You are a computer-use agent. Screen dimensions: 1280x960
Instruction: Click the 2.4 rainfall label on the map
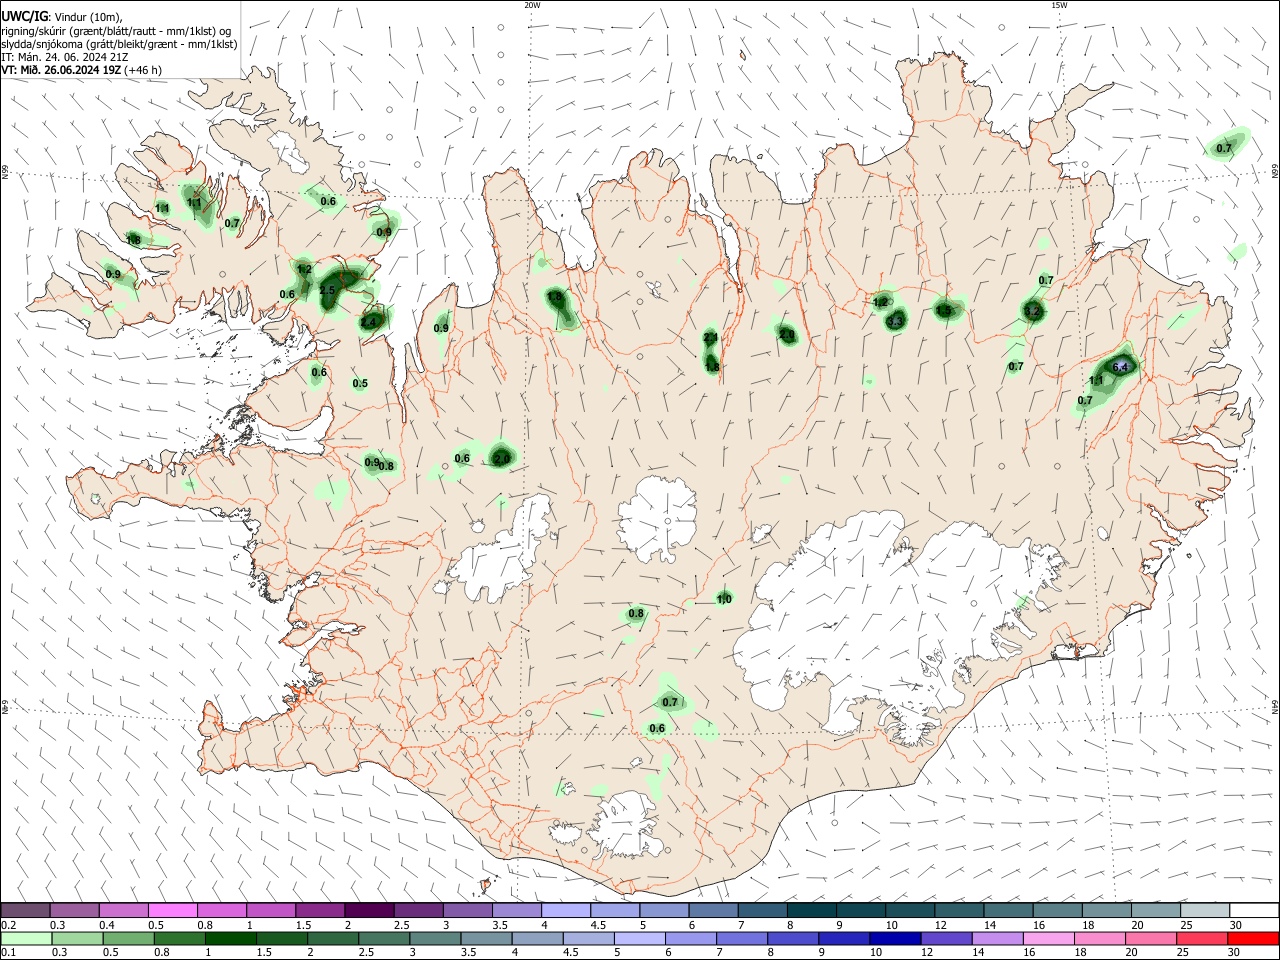coord(369,322)
